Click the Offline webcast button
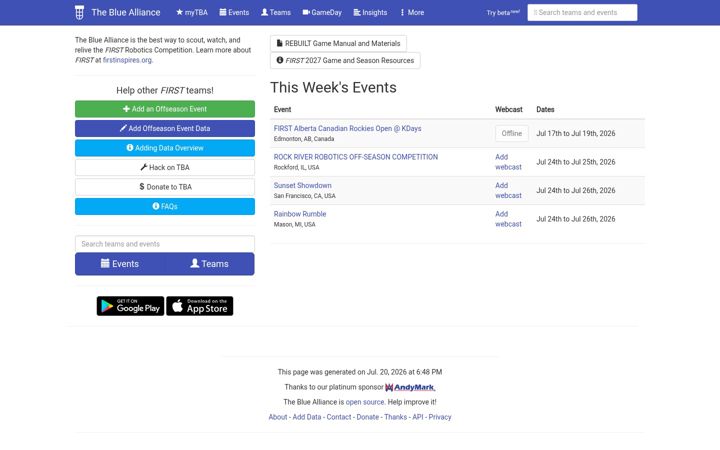720x450 pixels. pyautogui.click(x=512, y=134)
